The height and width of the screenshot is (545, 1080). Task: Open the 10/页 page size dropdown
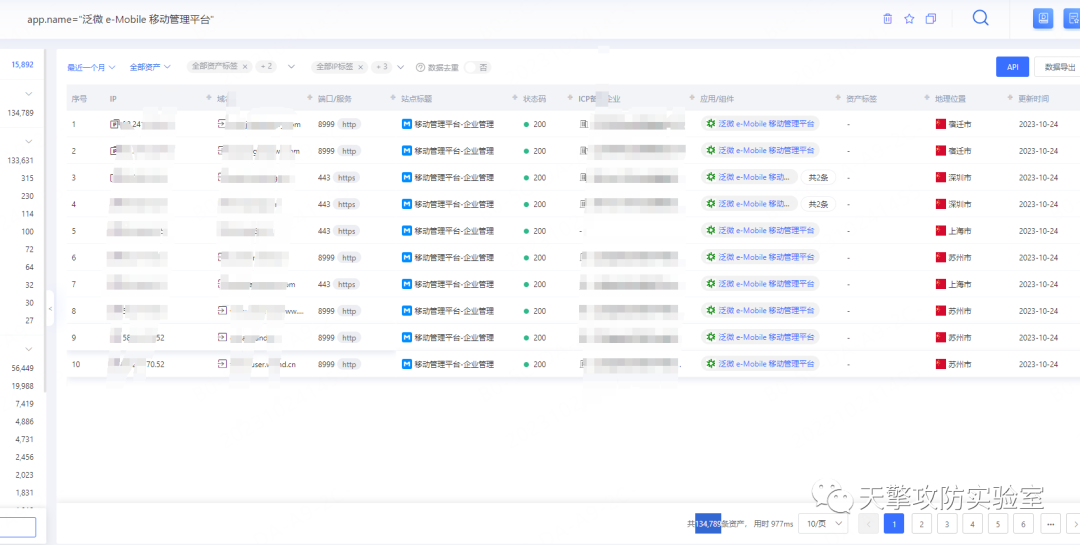[x=823, y=524]
